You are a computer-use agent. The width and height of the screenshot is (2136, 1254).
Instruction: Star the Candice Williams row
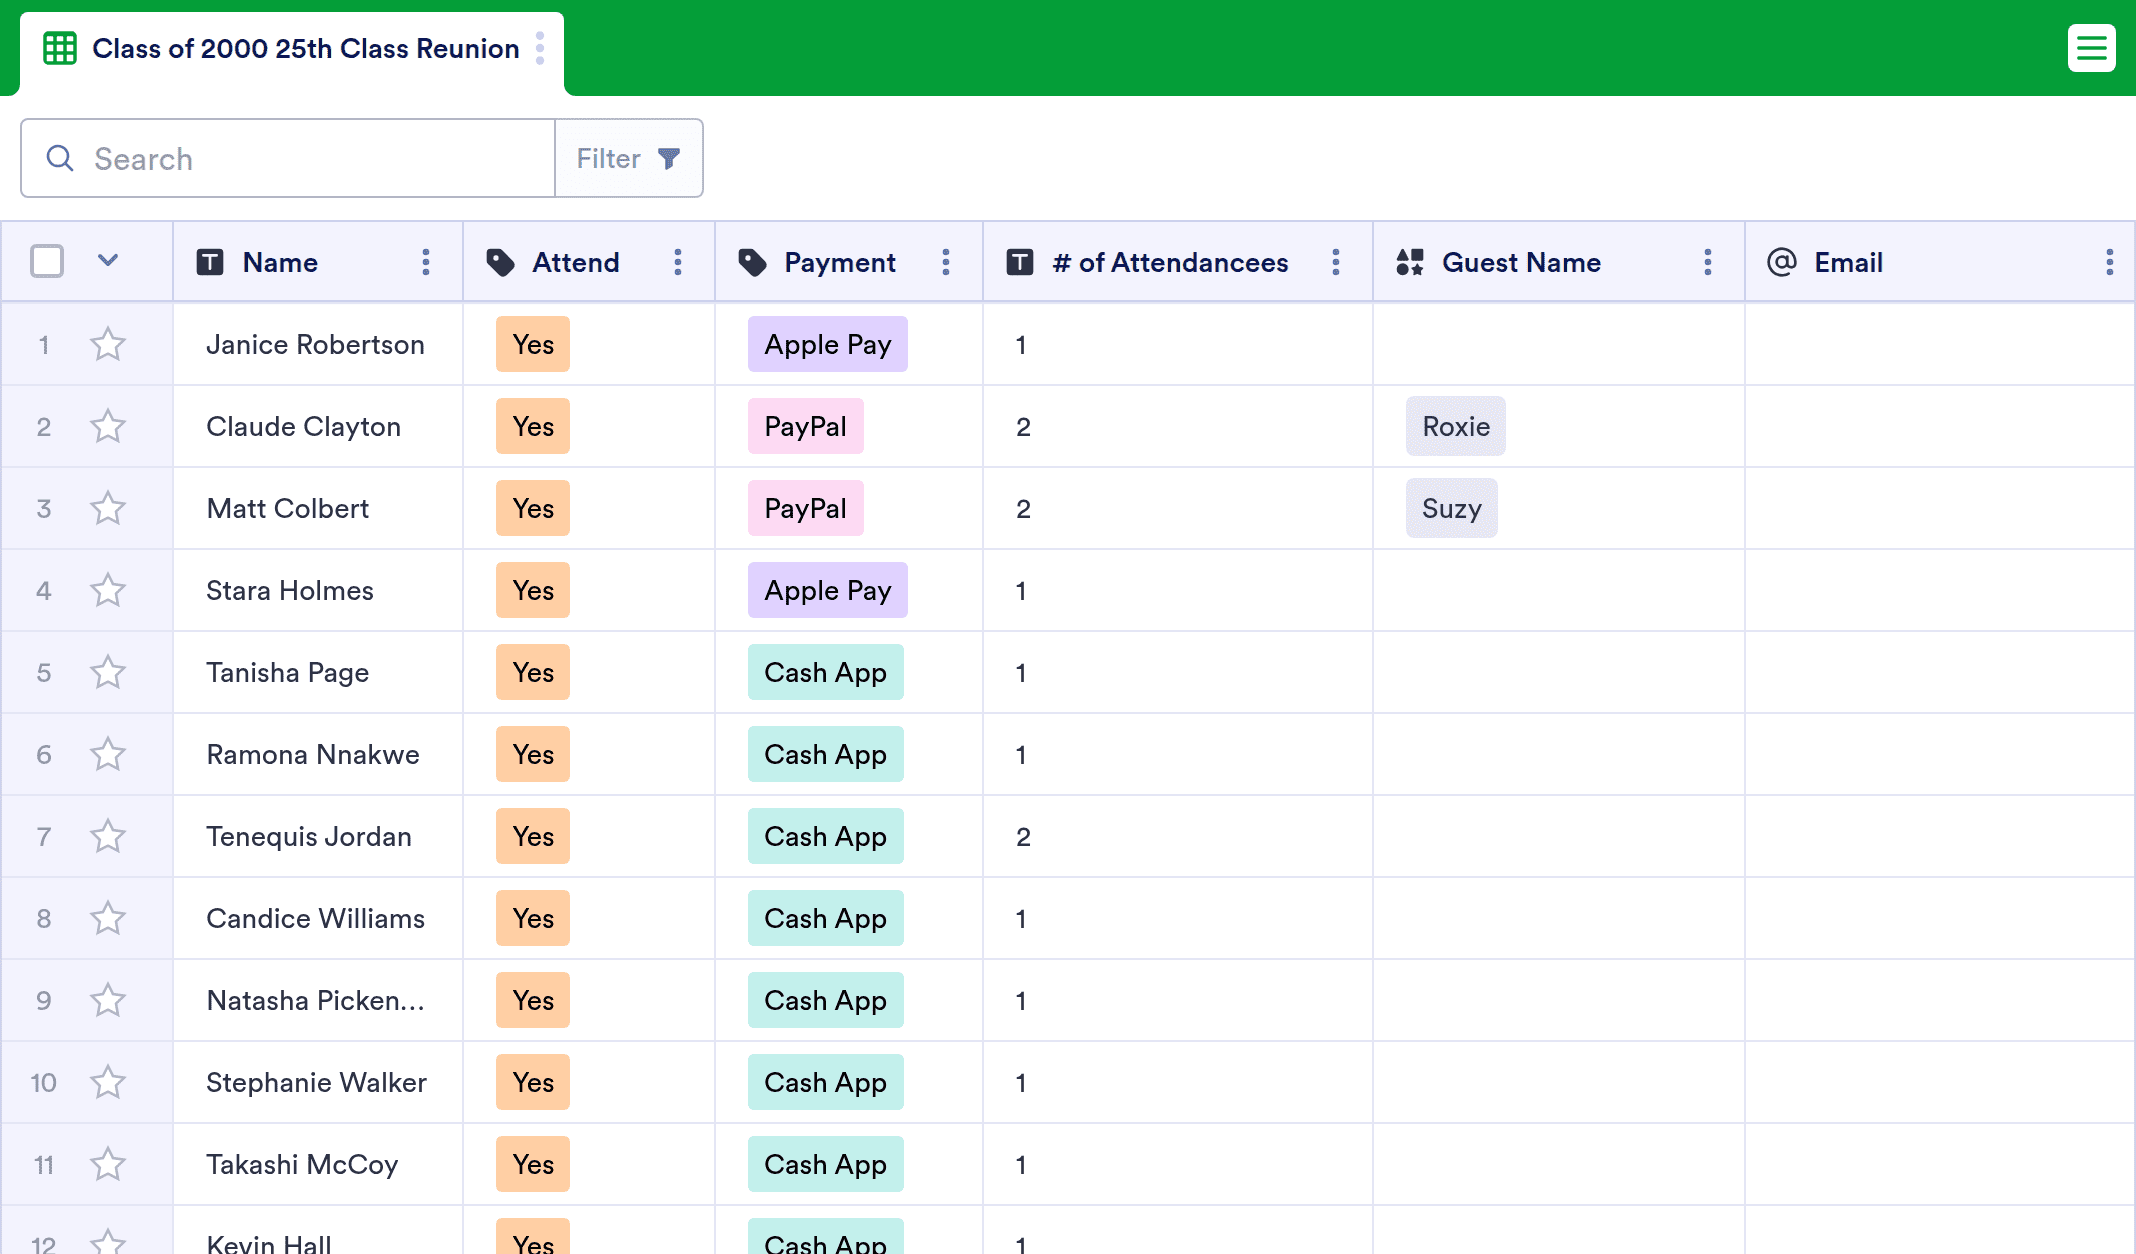click(108, 918)
